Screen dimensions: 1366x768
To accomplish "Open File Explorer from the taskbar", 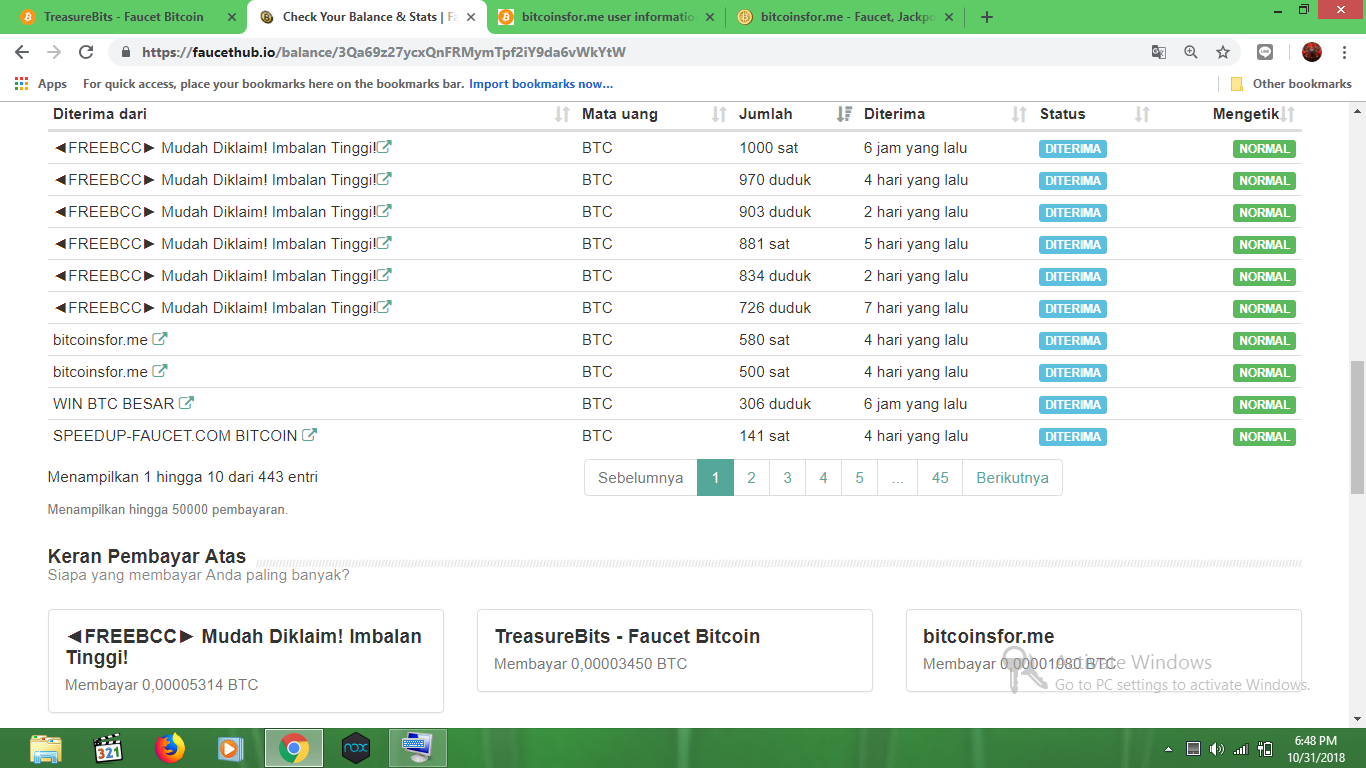I will pyautogui.click(x=46, y=748).
